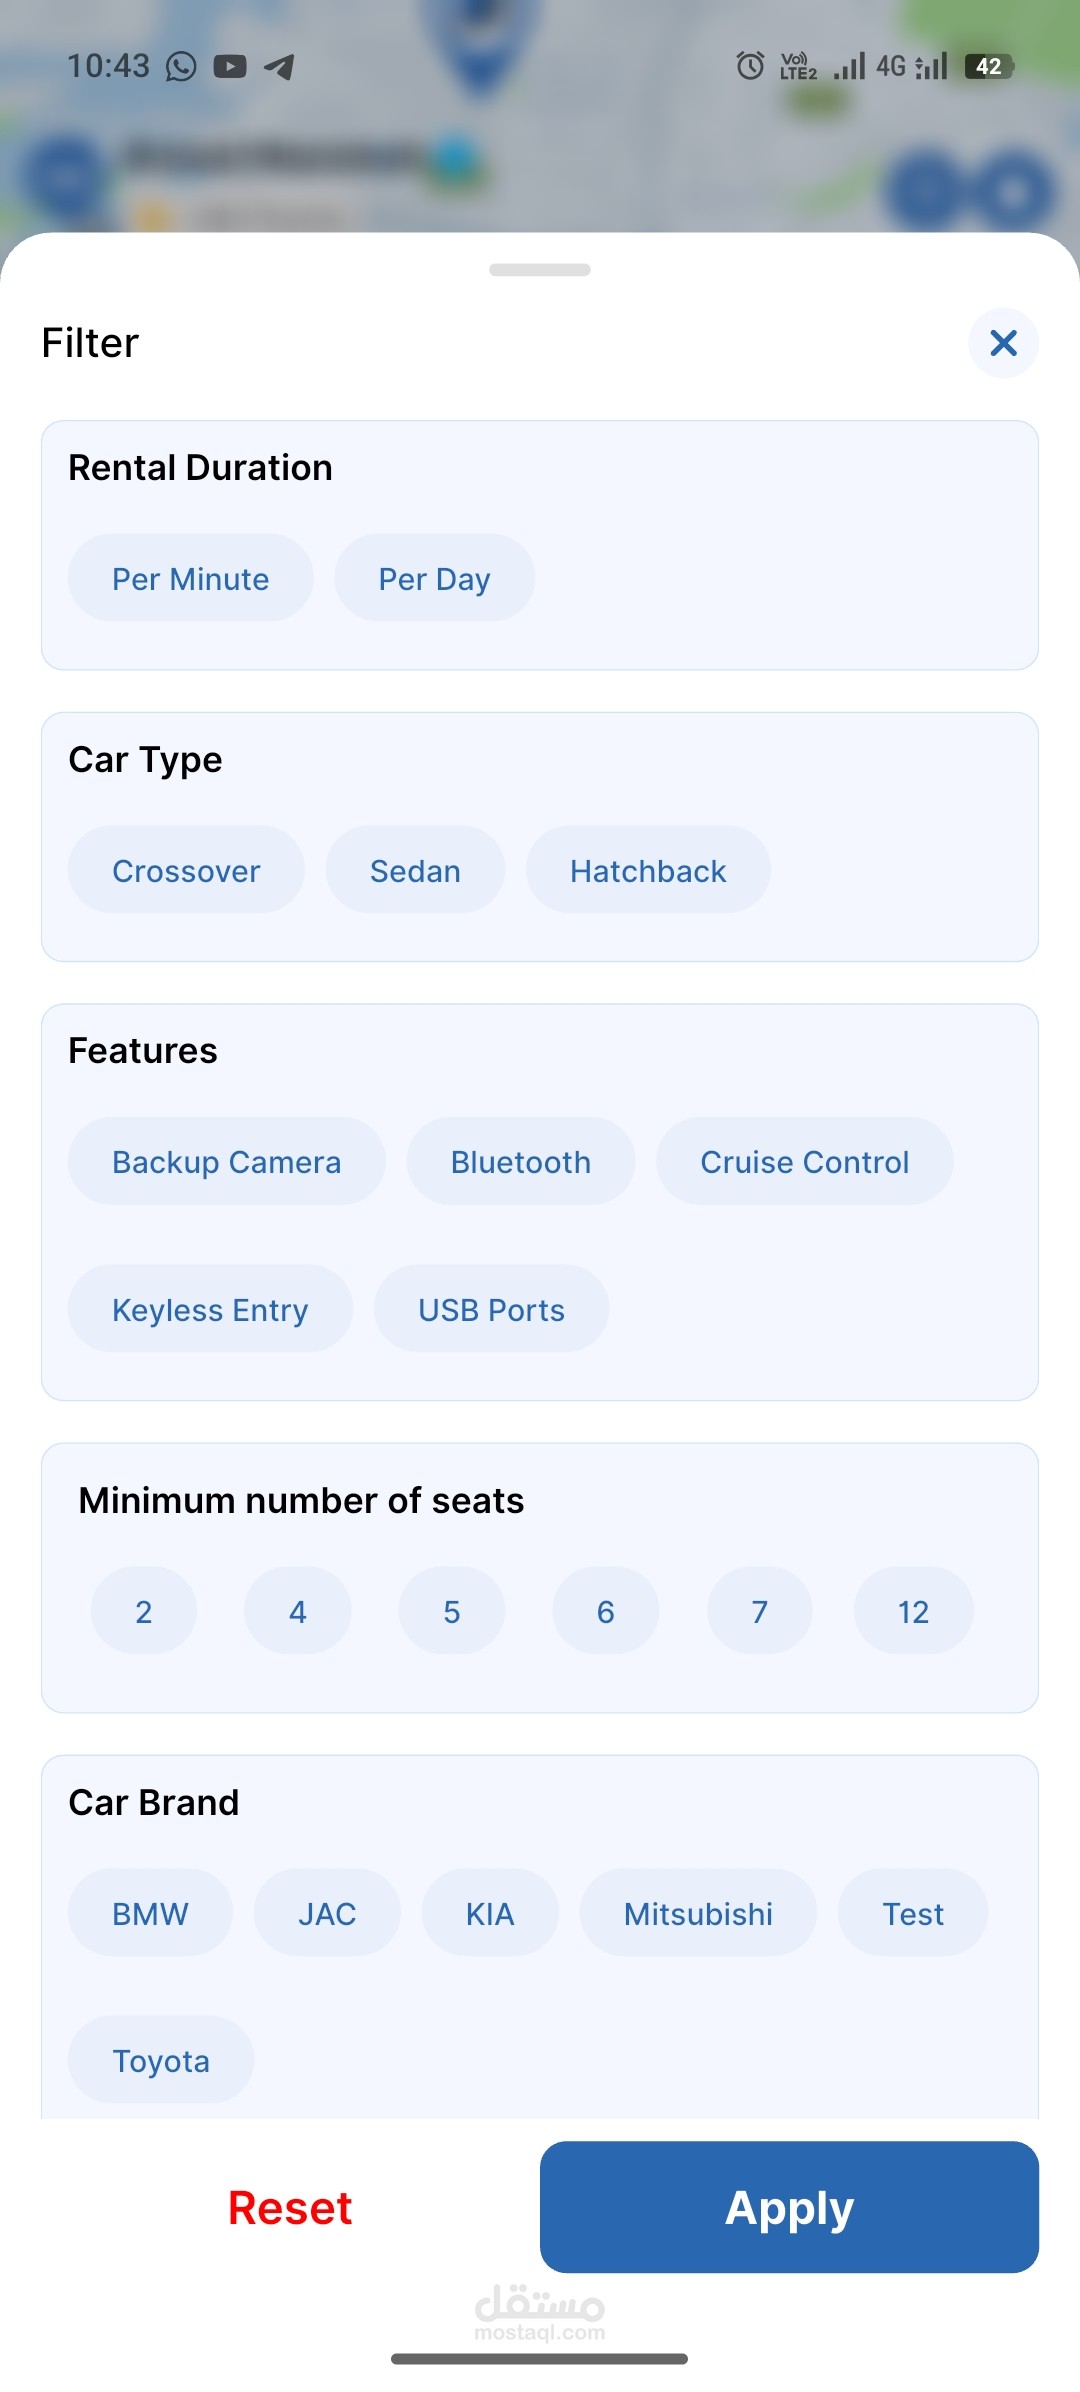1080x2392 pixels.
Task: Choose the Hatchback car type
Action: [648, 870]
